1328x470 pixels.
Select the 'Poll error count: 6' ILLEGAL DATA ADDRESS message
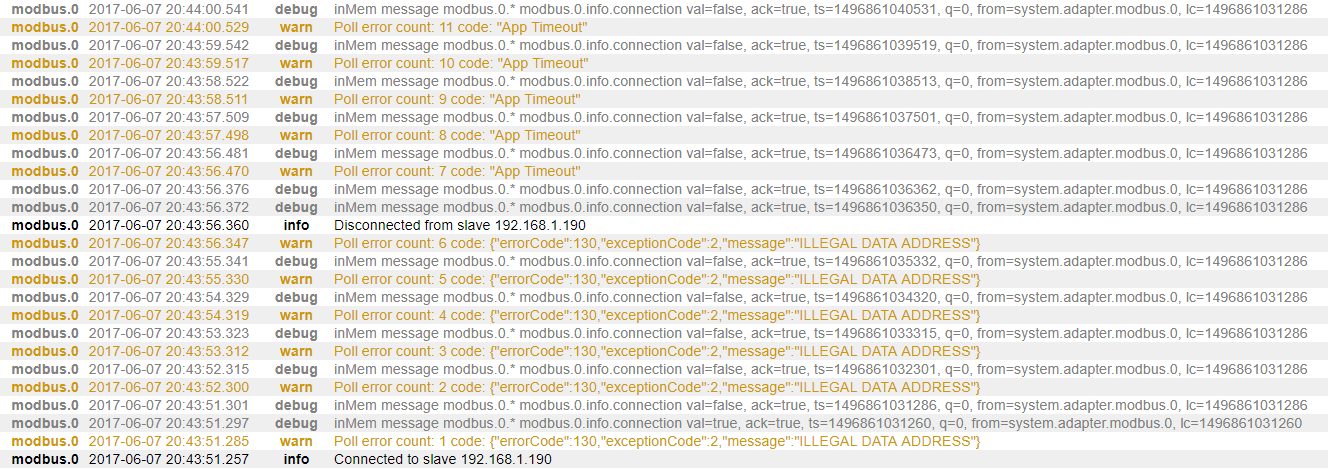click(x=657, y=243)
